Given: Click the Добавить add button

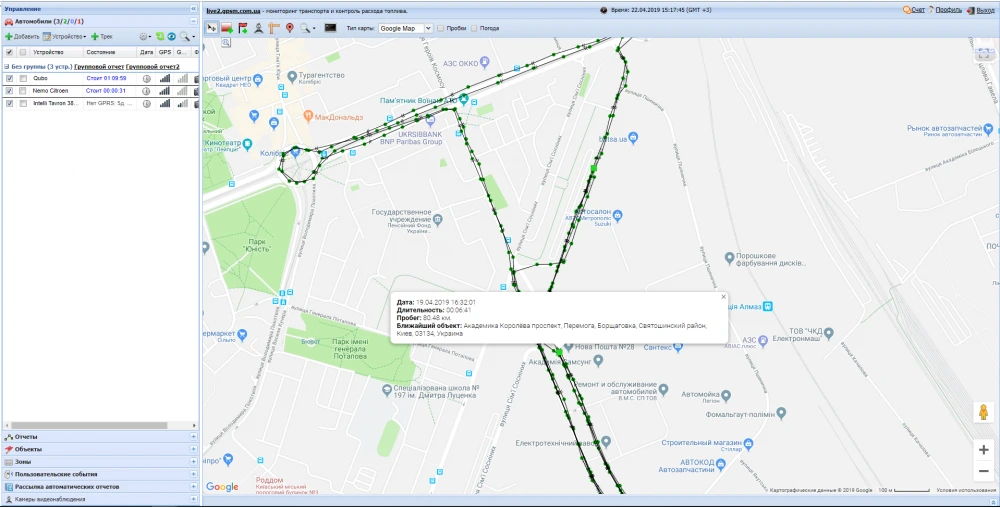Looking at the screenshot, I should click(x=23, y=36).
